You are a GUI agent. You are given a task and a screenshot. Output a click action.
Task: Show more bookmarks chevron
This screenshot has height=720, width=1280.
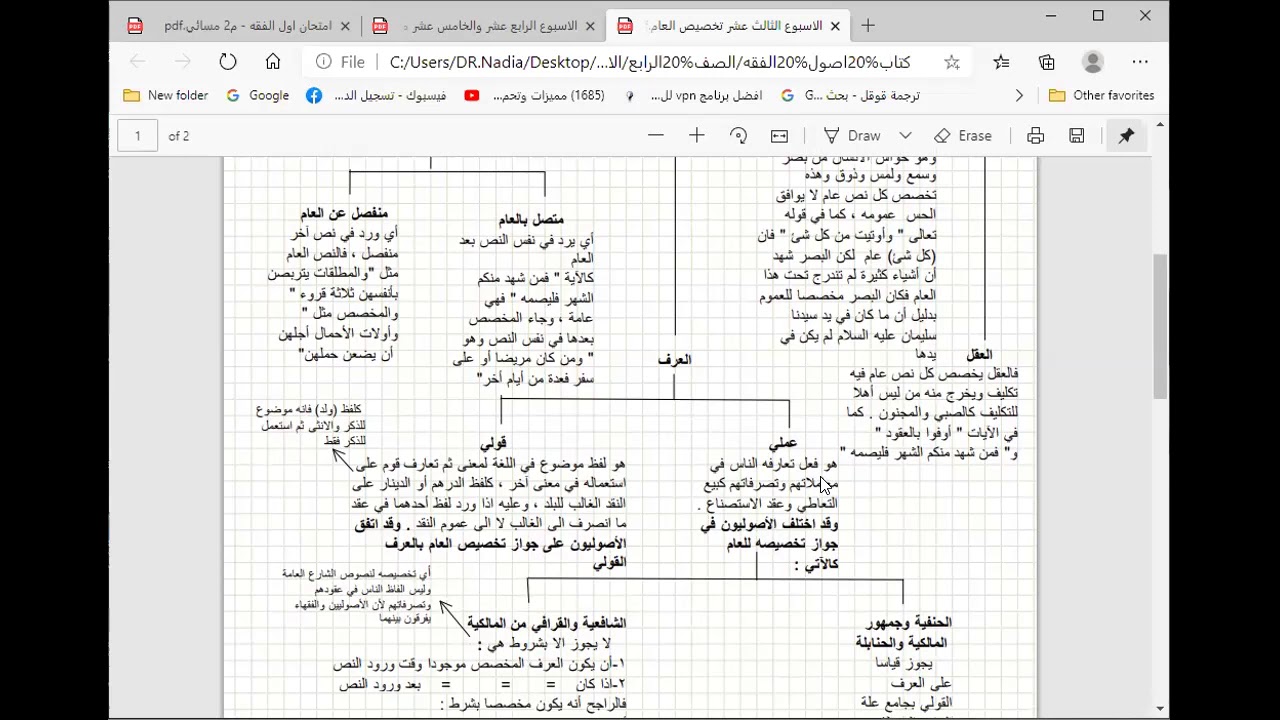tap(1019, 96)
